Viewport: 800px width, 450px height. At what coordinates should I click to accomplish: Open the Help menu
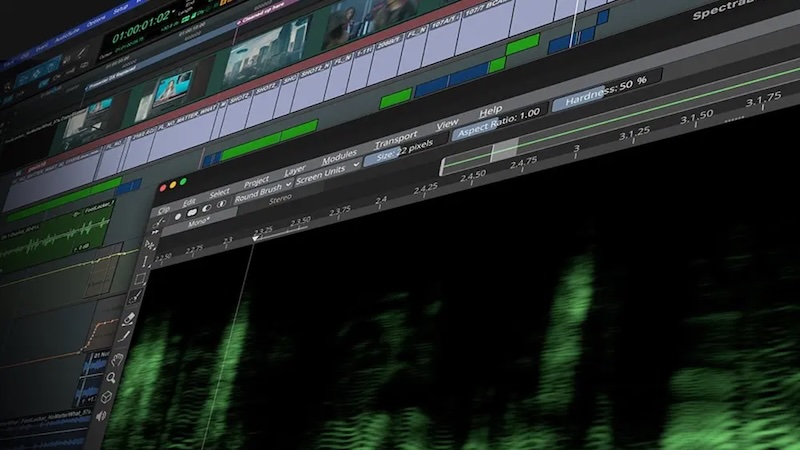coord(491,111)
